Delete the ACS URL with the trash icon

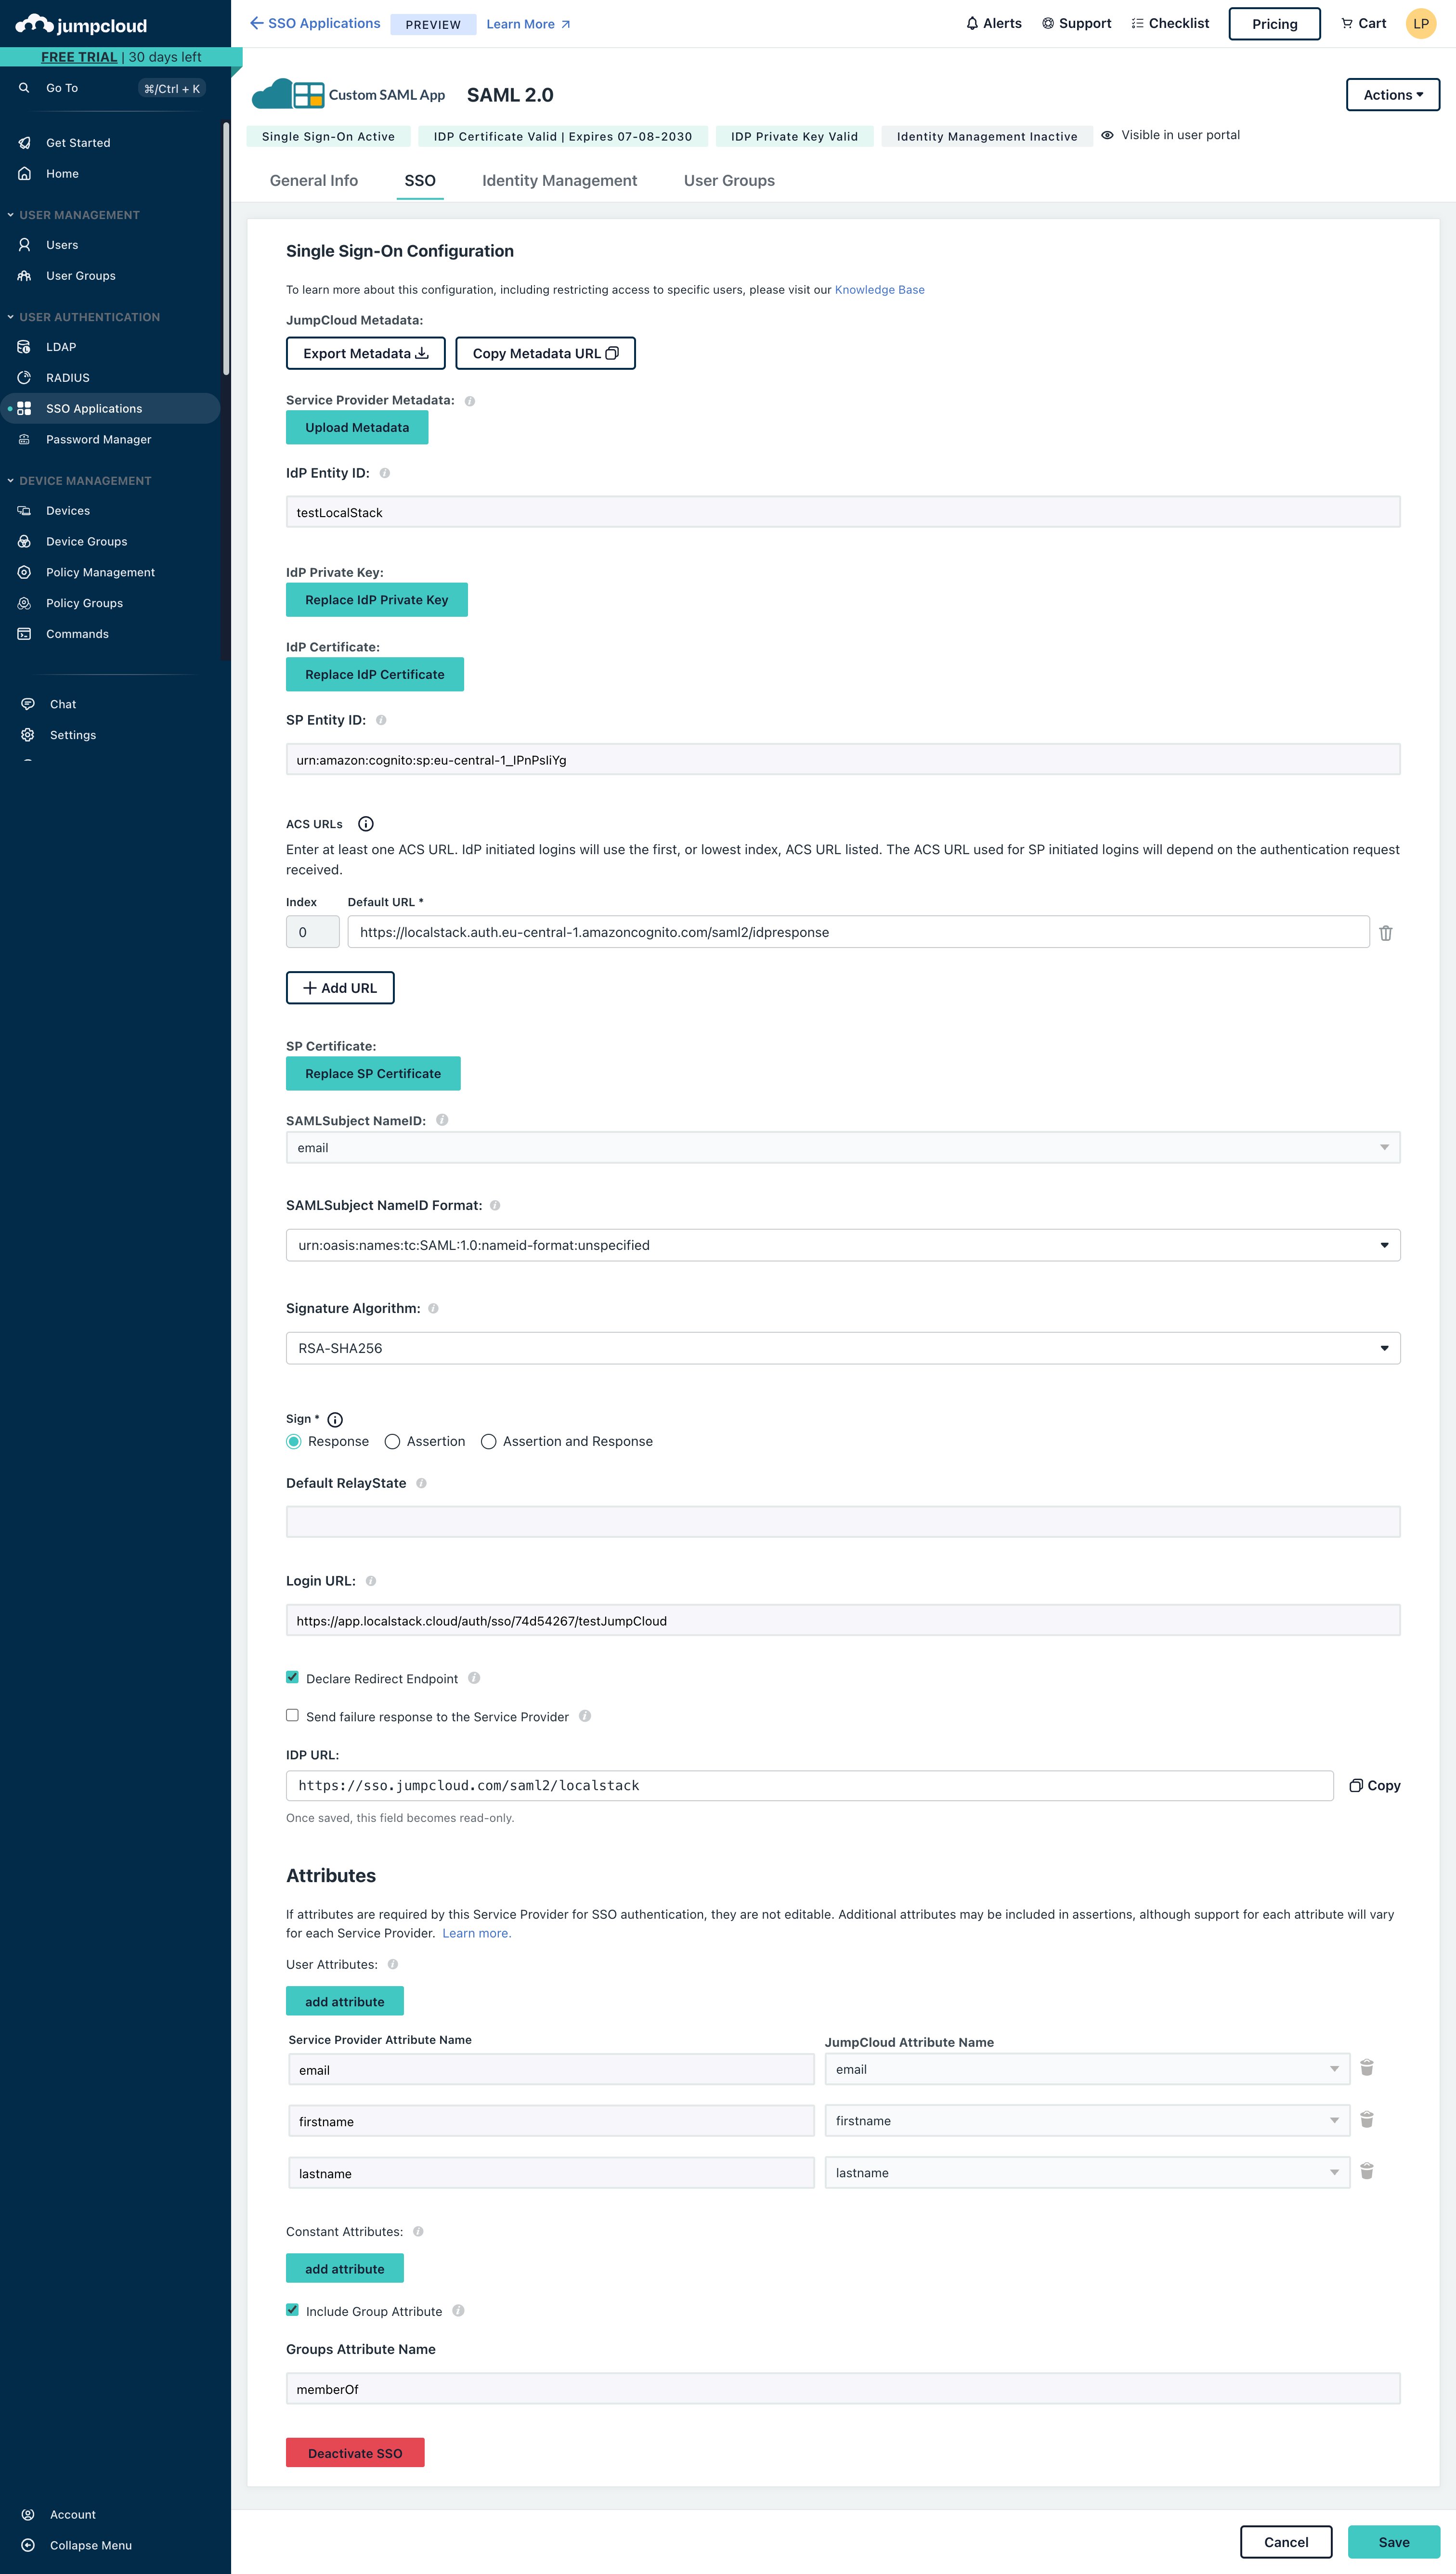tap(1386, 932)
